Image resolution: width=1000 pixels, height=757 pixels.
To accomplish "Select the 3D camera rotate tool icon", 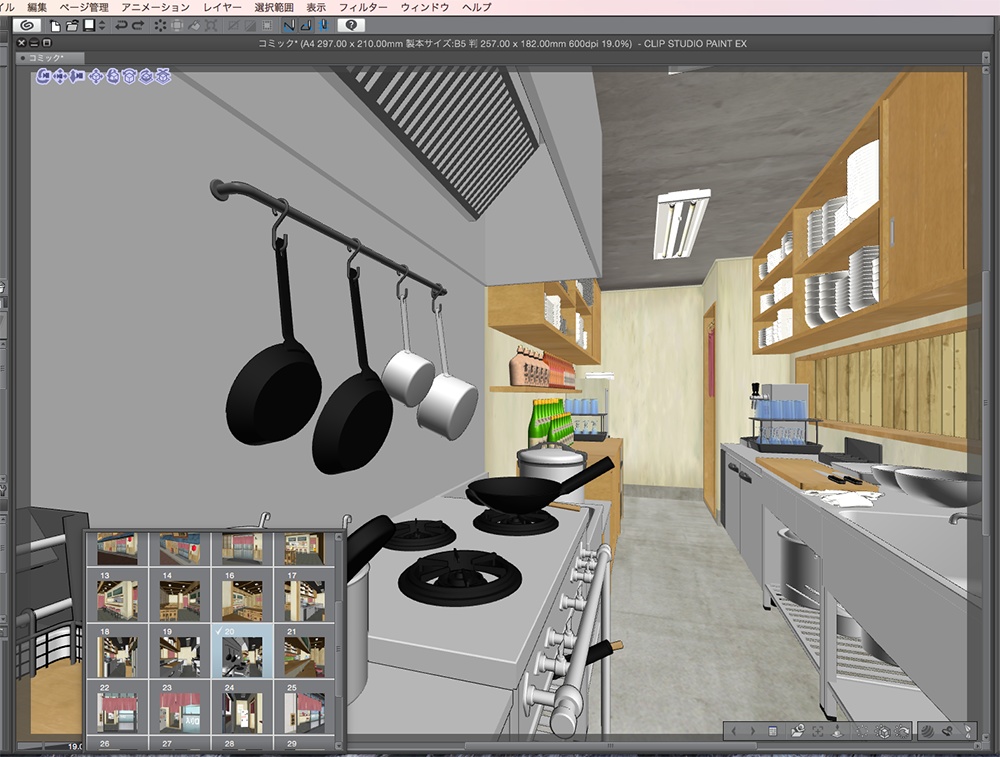I will click(x=43, y=75).
